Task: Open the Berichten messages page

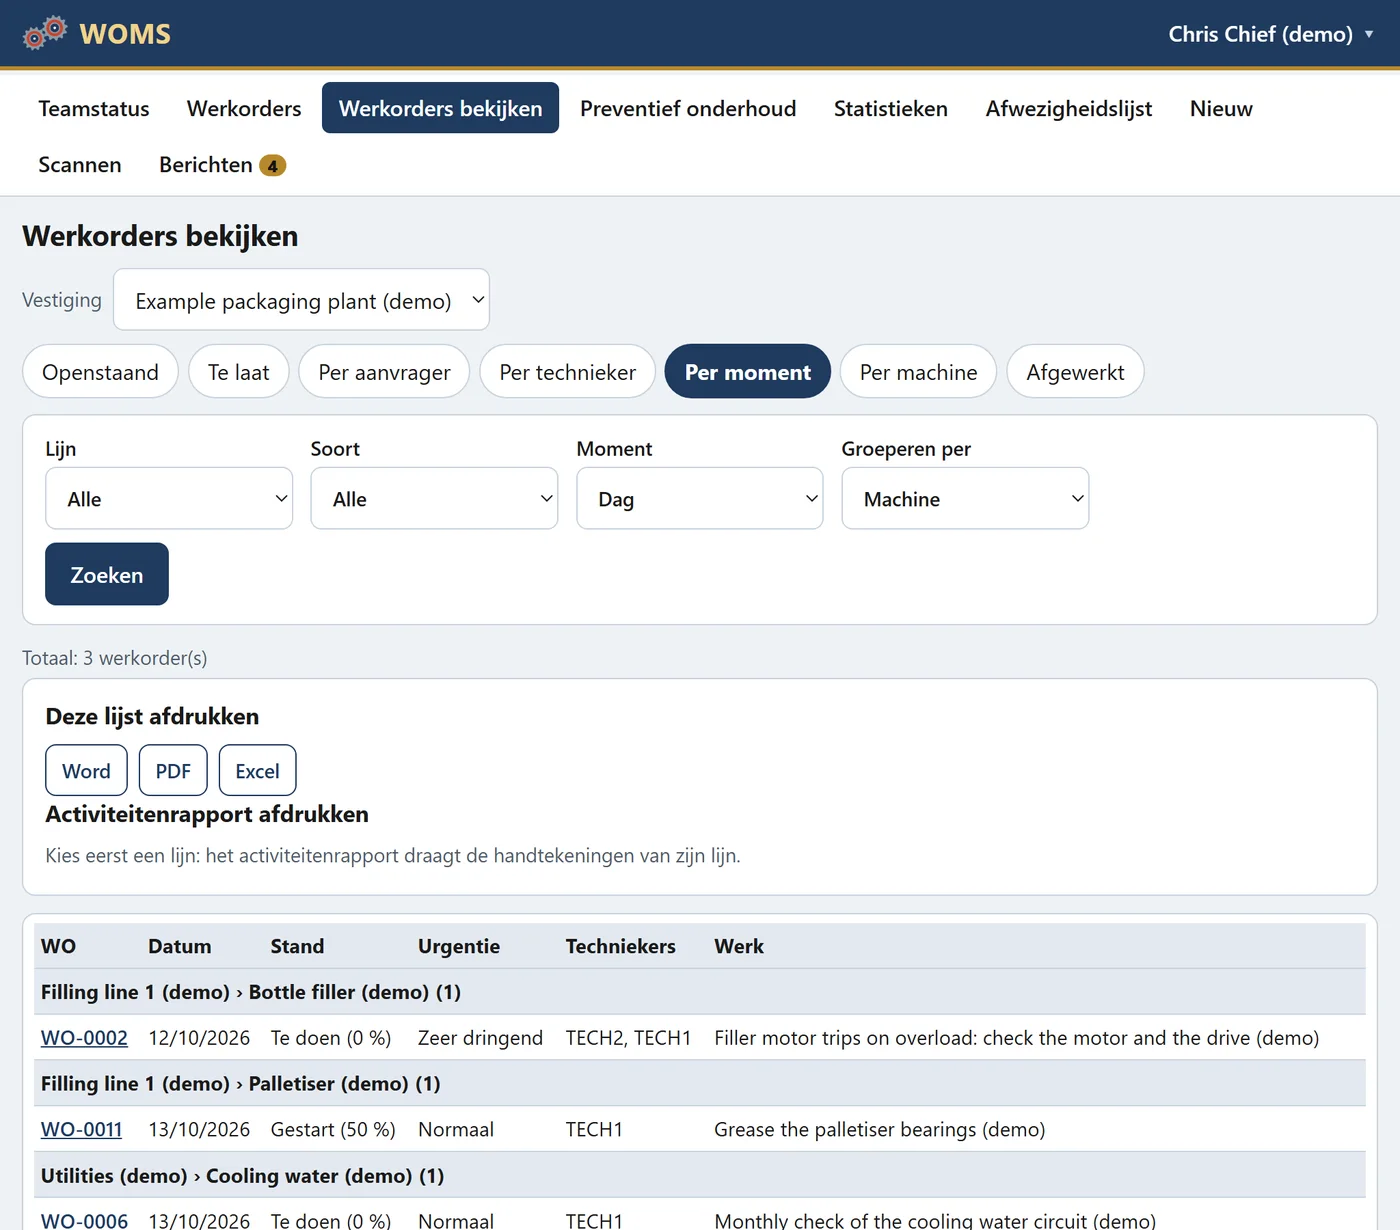Action: point(222,165)
